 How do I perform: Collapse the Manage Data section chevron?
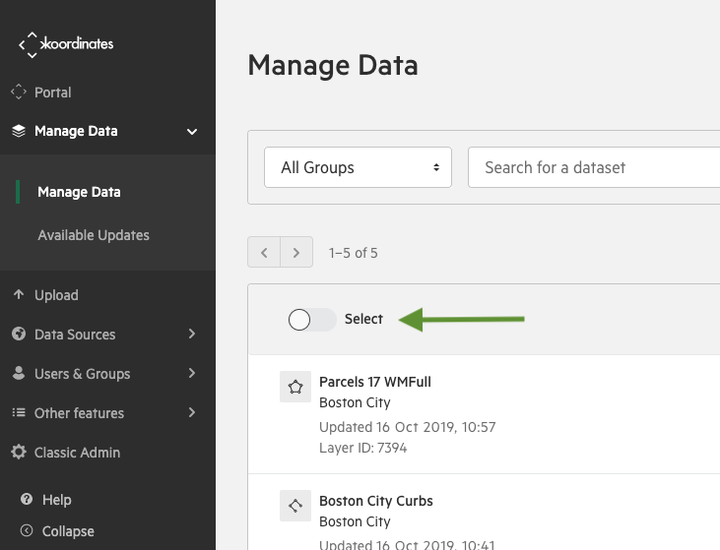(x=192, y=132)
